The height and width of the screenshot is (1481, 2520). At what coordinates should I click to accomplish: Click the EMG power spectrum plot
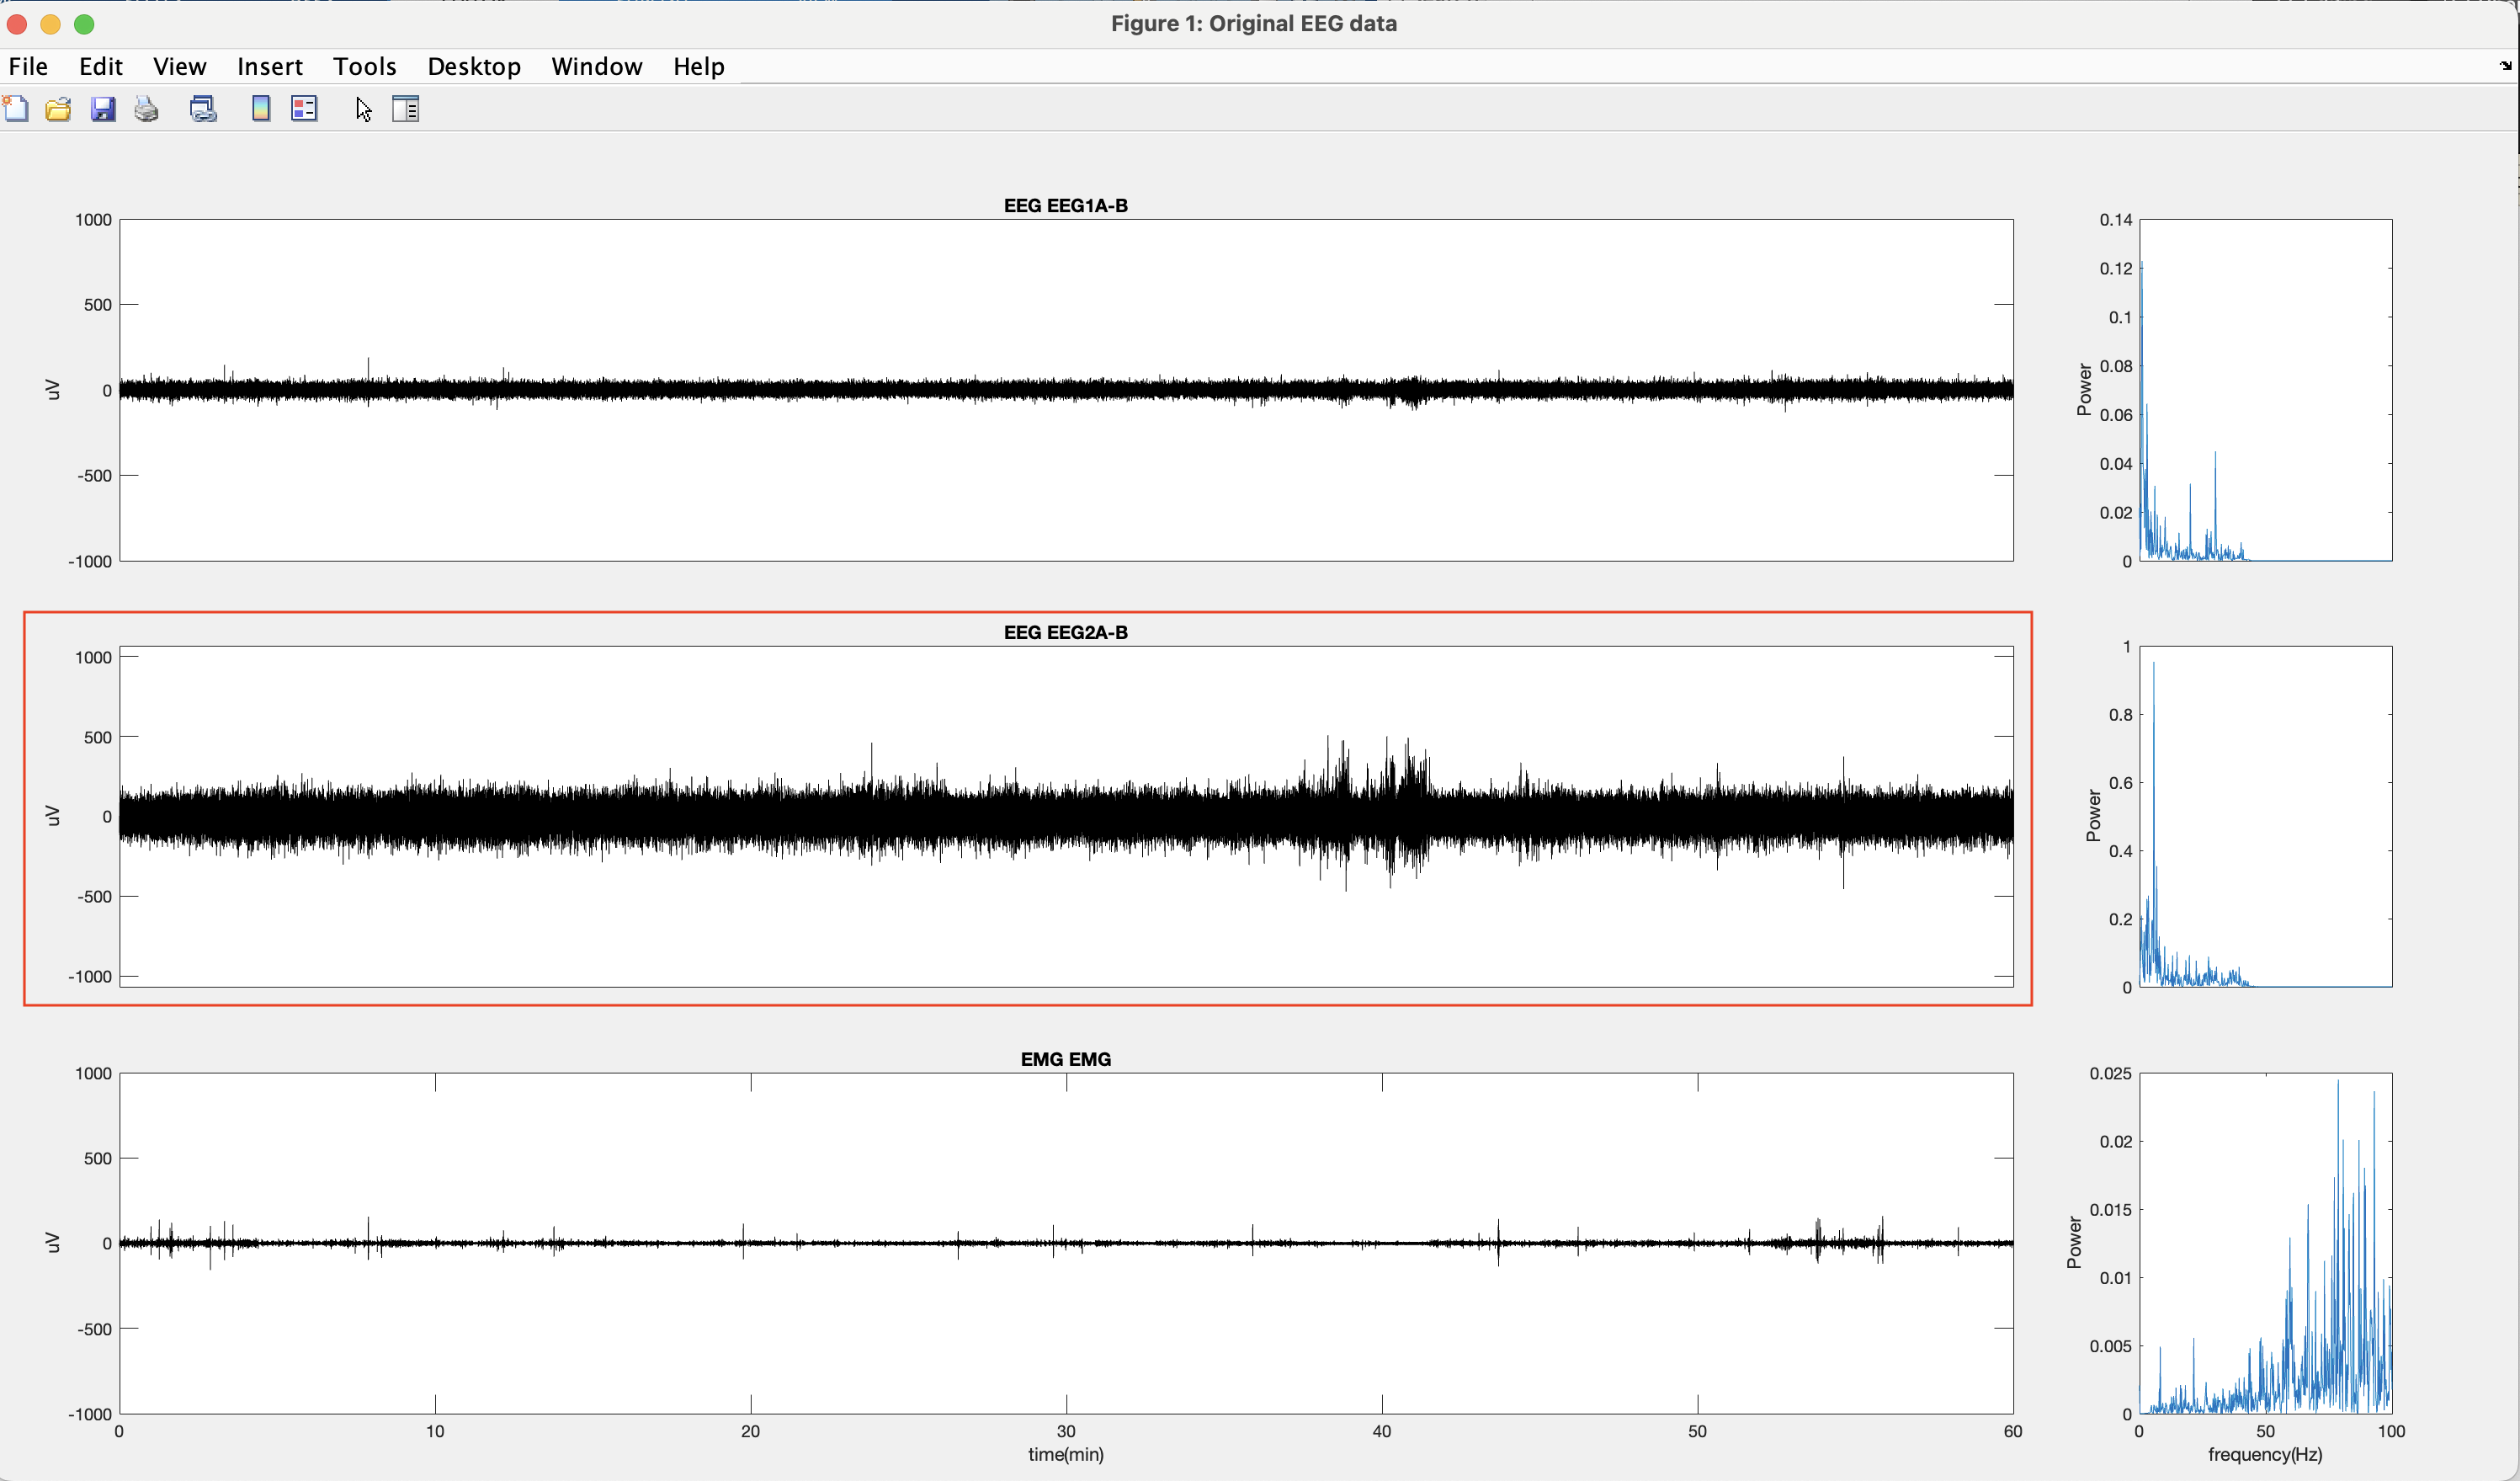[x=2265, y=1243]
